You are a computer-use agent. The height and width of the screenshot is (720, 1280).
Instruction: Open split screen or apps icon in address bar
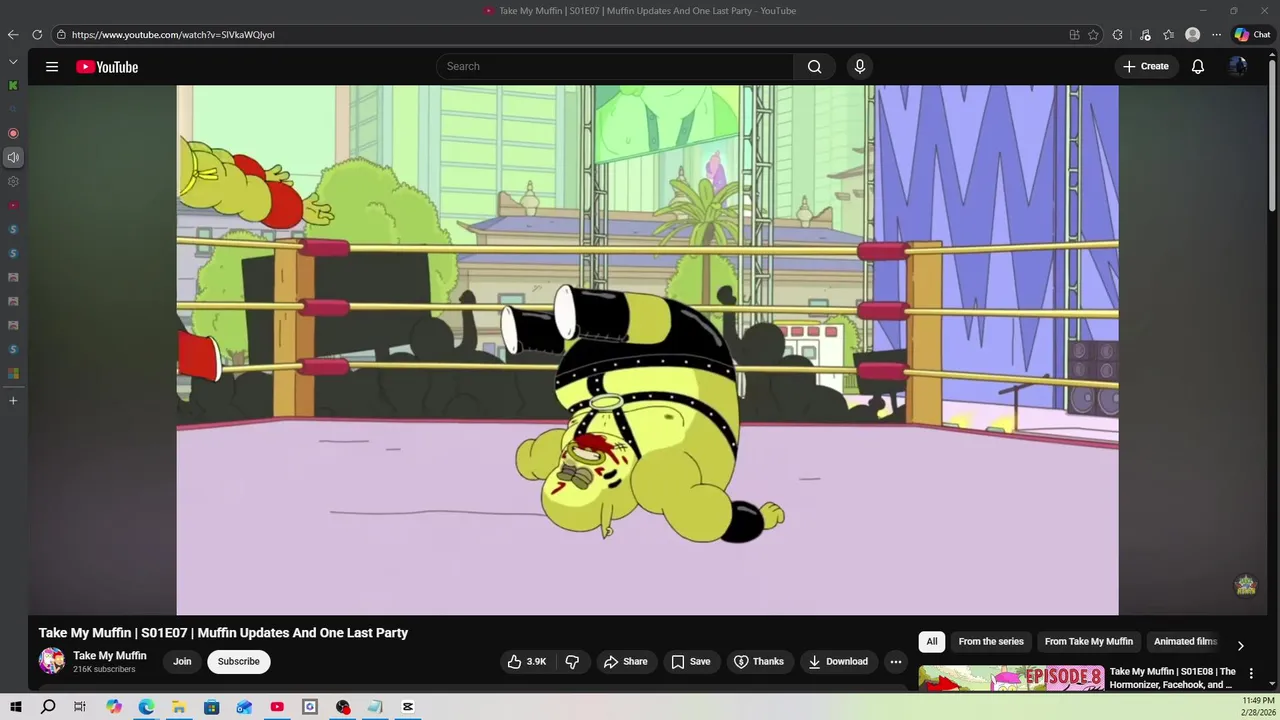click(1074, 35)
